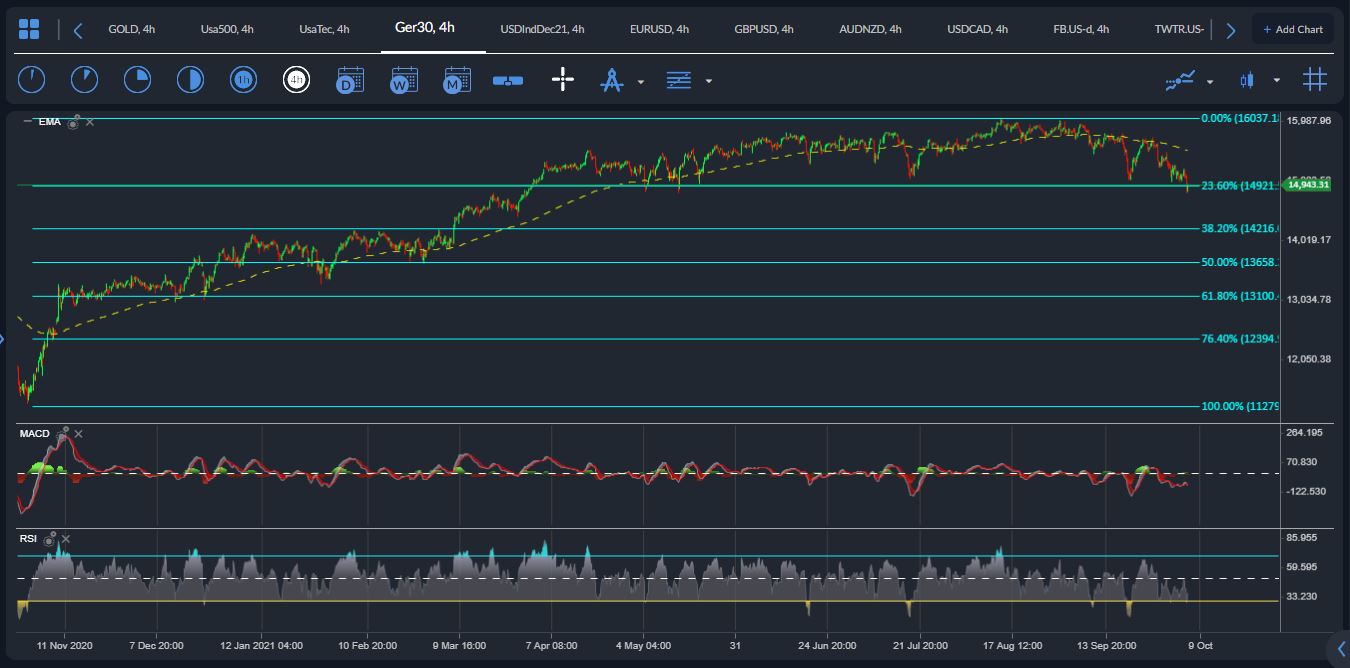Select the half-filled circle timeframe icon

tap(190, 80)
